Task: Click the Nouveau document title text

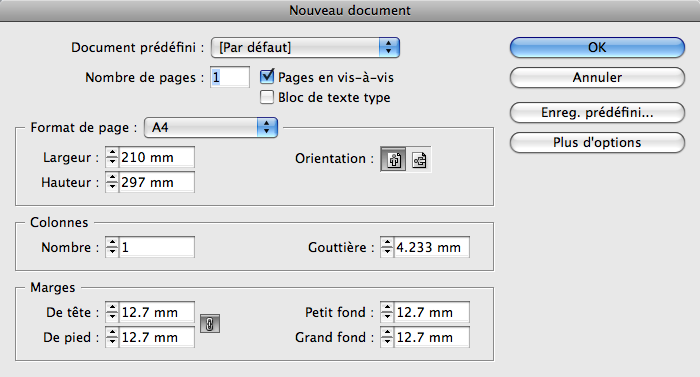Action: tap(350, 10)
